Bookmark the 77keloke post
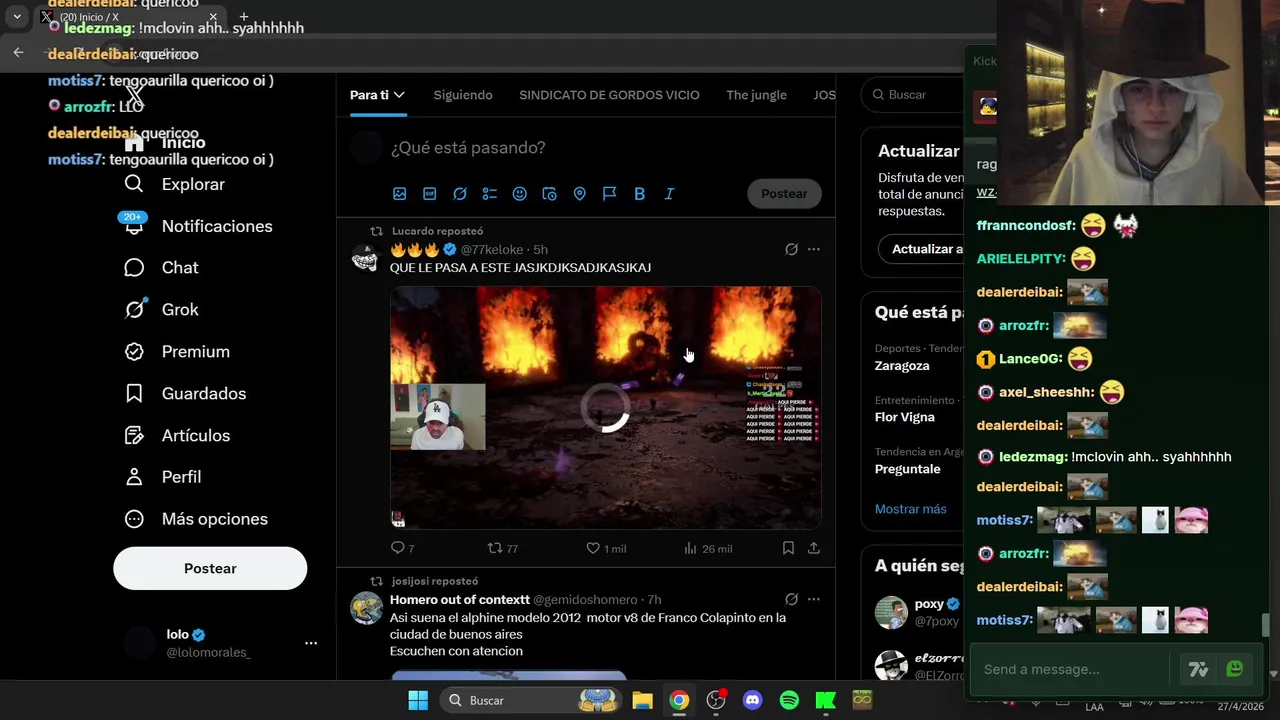The image size is (1280, 720). (788, 548)
